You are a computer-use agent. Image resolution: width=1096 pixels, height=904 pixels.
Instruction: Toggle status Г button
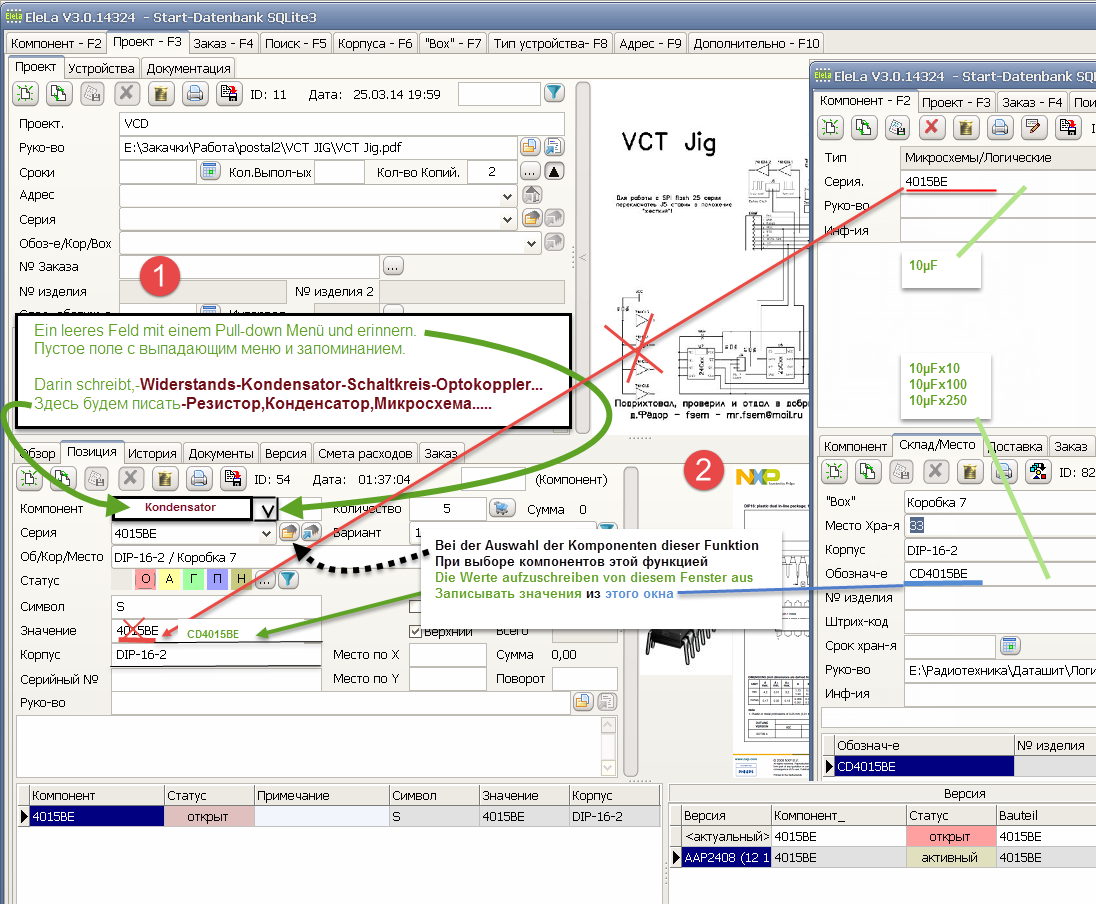point(193,579)
